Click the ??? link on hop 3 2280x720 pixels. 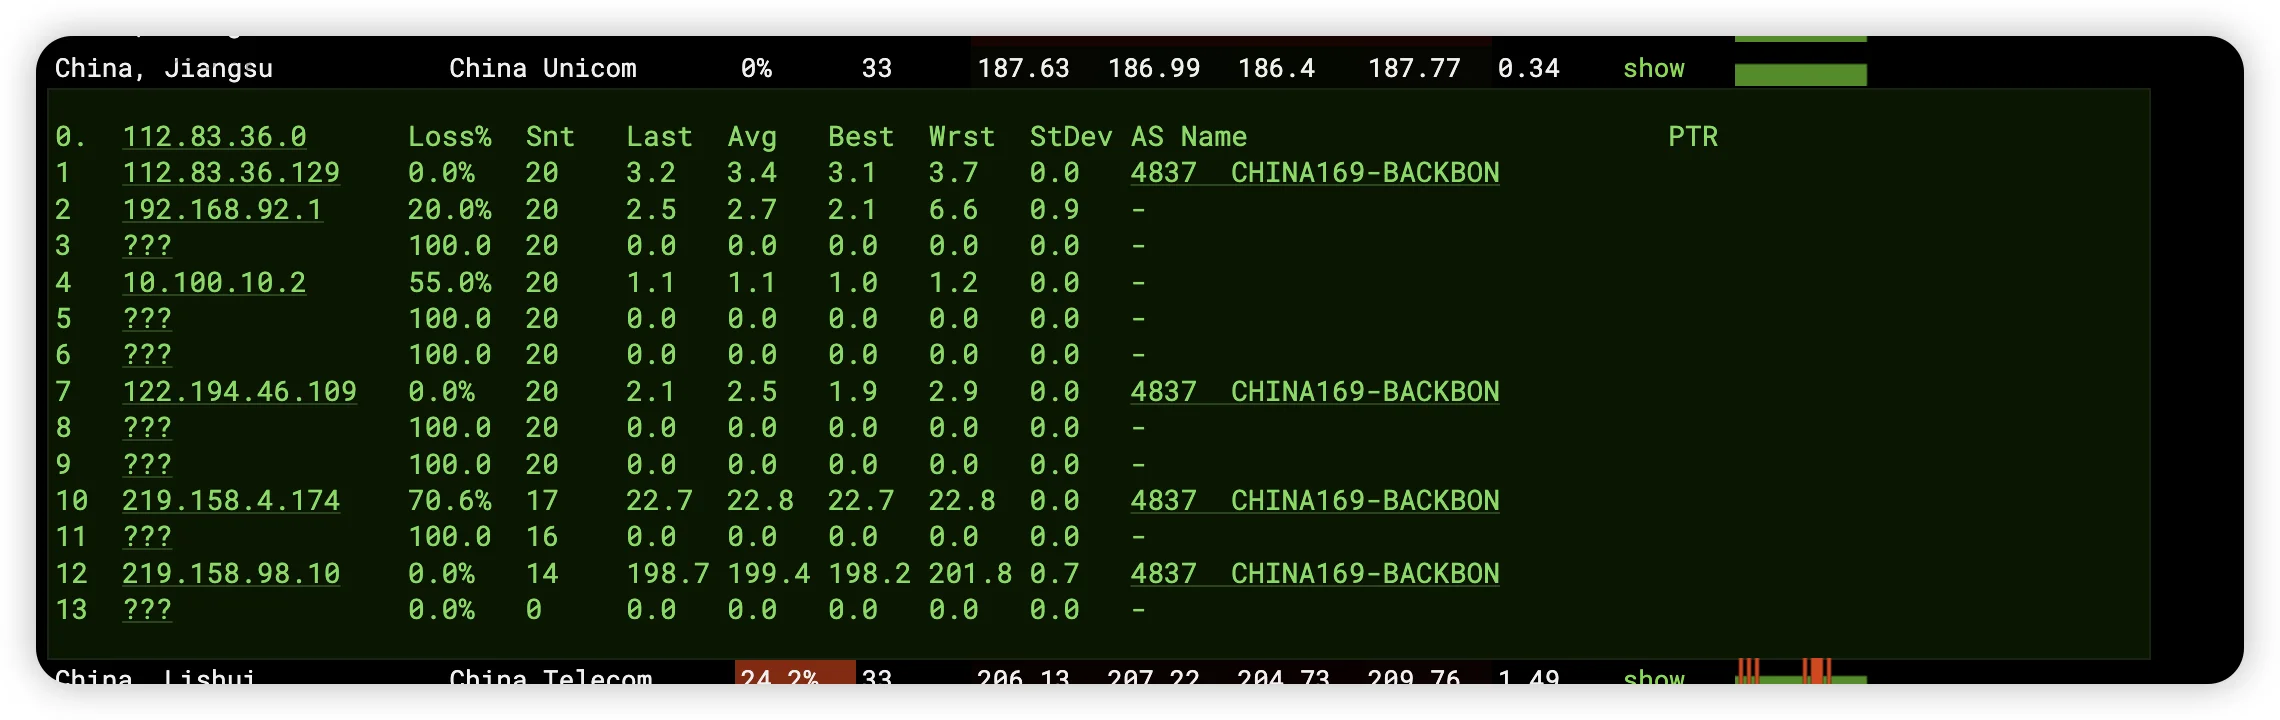coord(147,246)
